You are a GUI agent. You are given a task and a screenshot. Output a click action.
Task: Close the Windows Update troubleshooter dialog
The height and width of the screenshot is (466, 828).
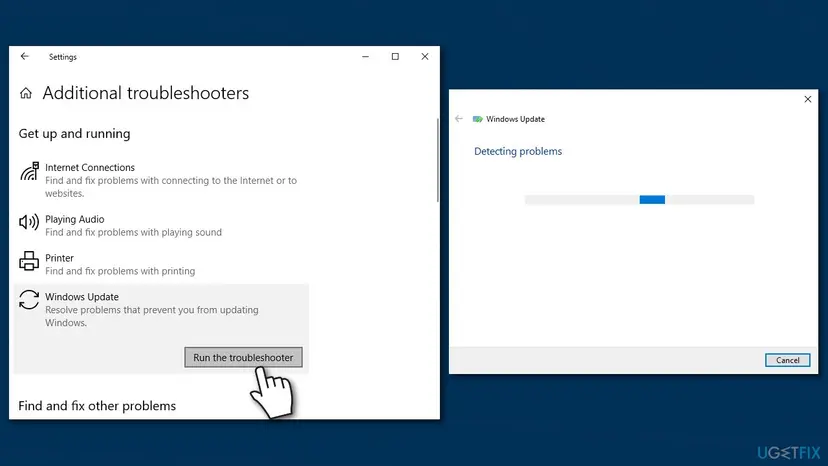point(807,99)
